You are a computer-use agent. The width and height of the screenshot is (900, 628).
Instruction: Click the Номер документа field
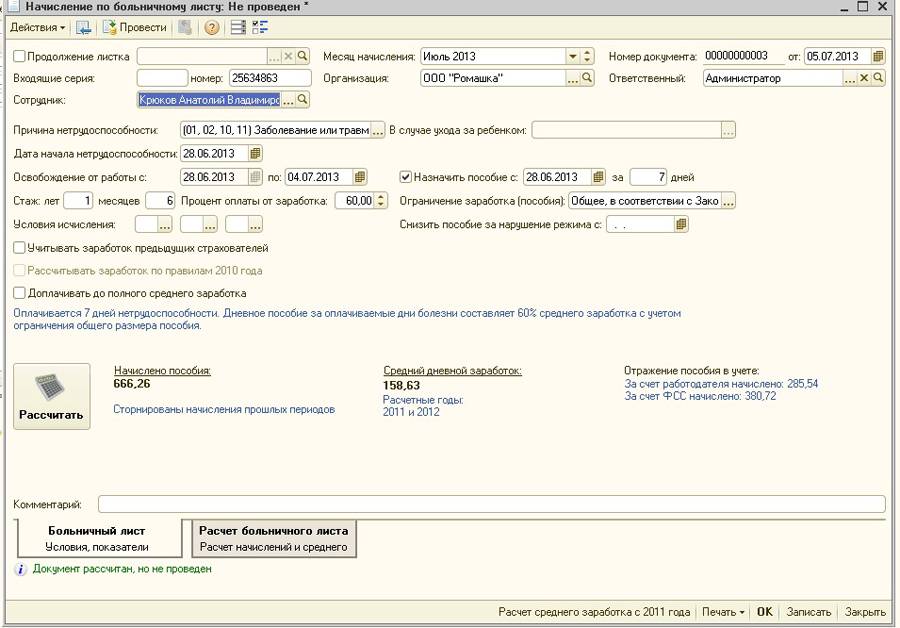742,56
